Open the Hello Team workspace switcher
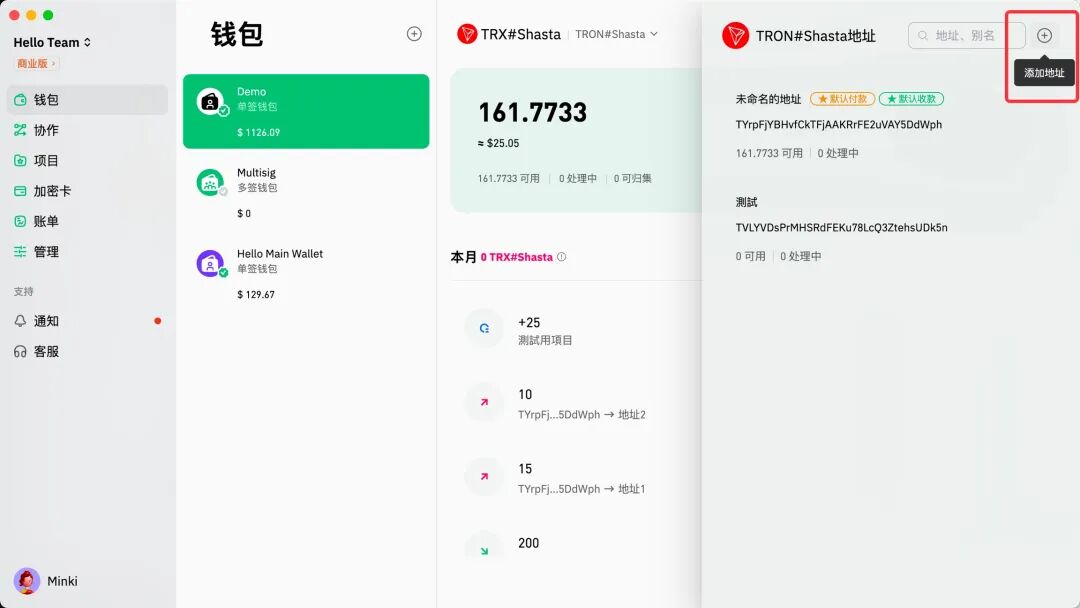Viewport: 1080px width, 608px height. click(48, 42)
